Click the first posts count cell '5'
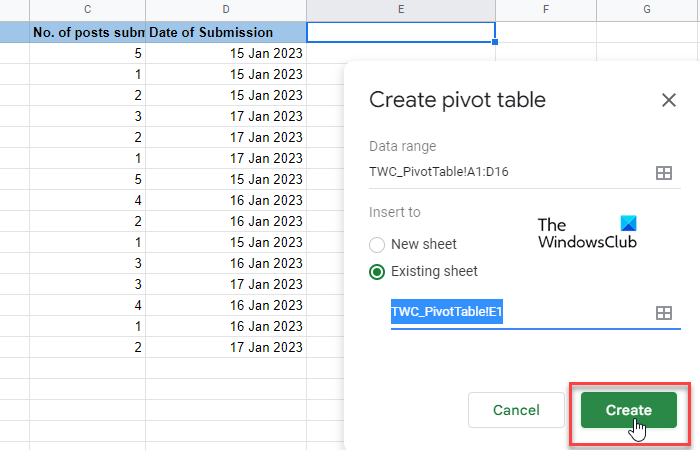The image size is (700, 450). coord(88,53)
